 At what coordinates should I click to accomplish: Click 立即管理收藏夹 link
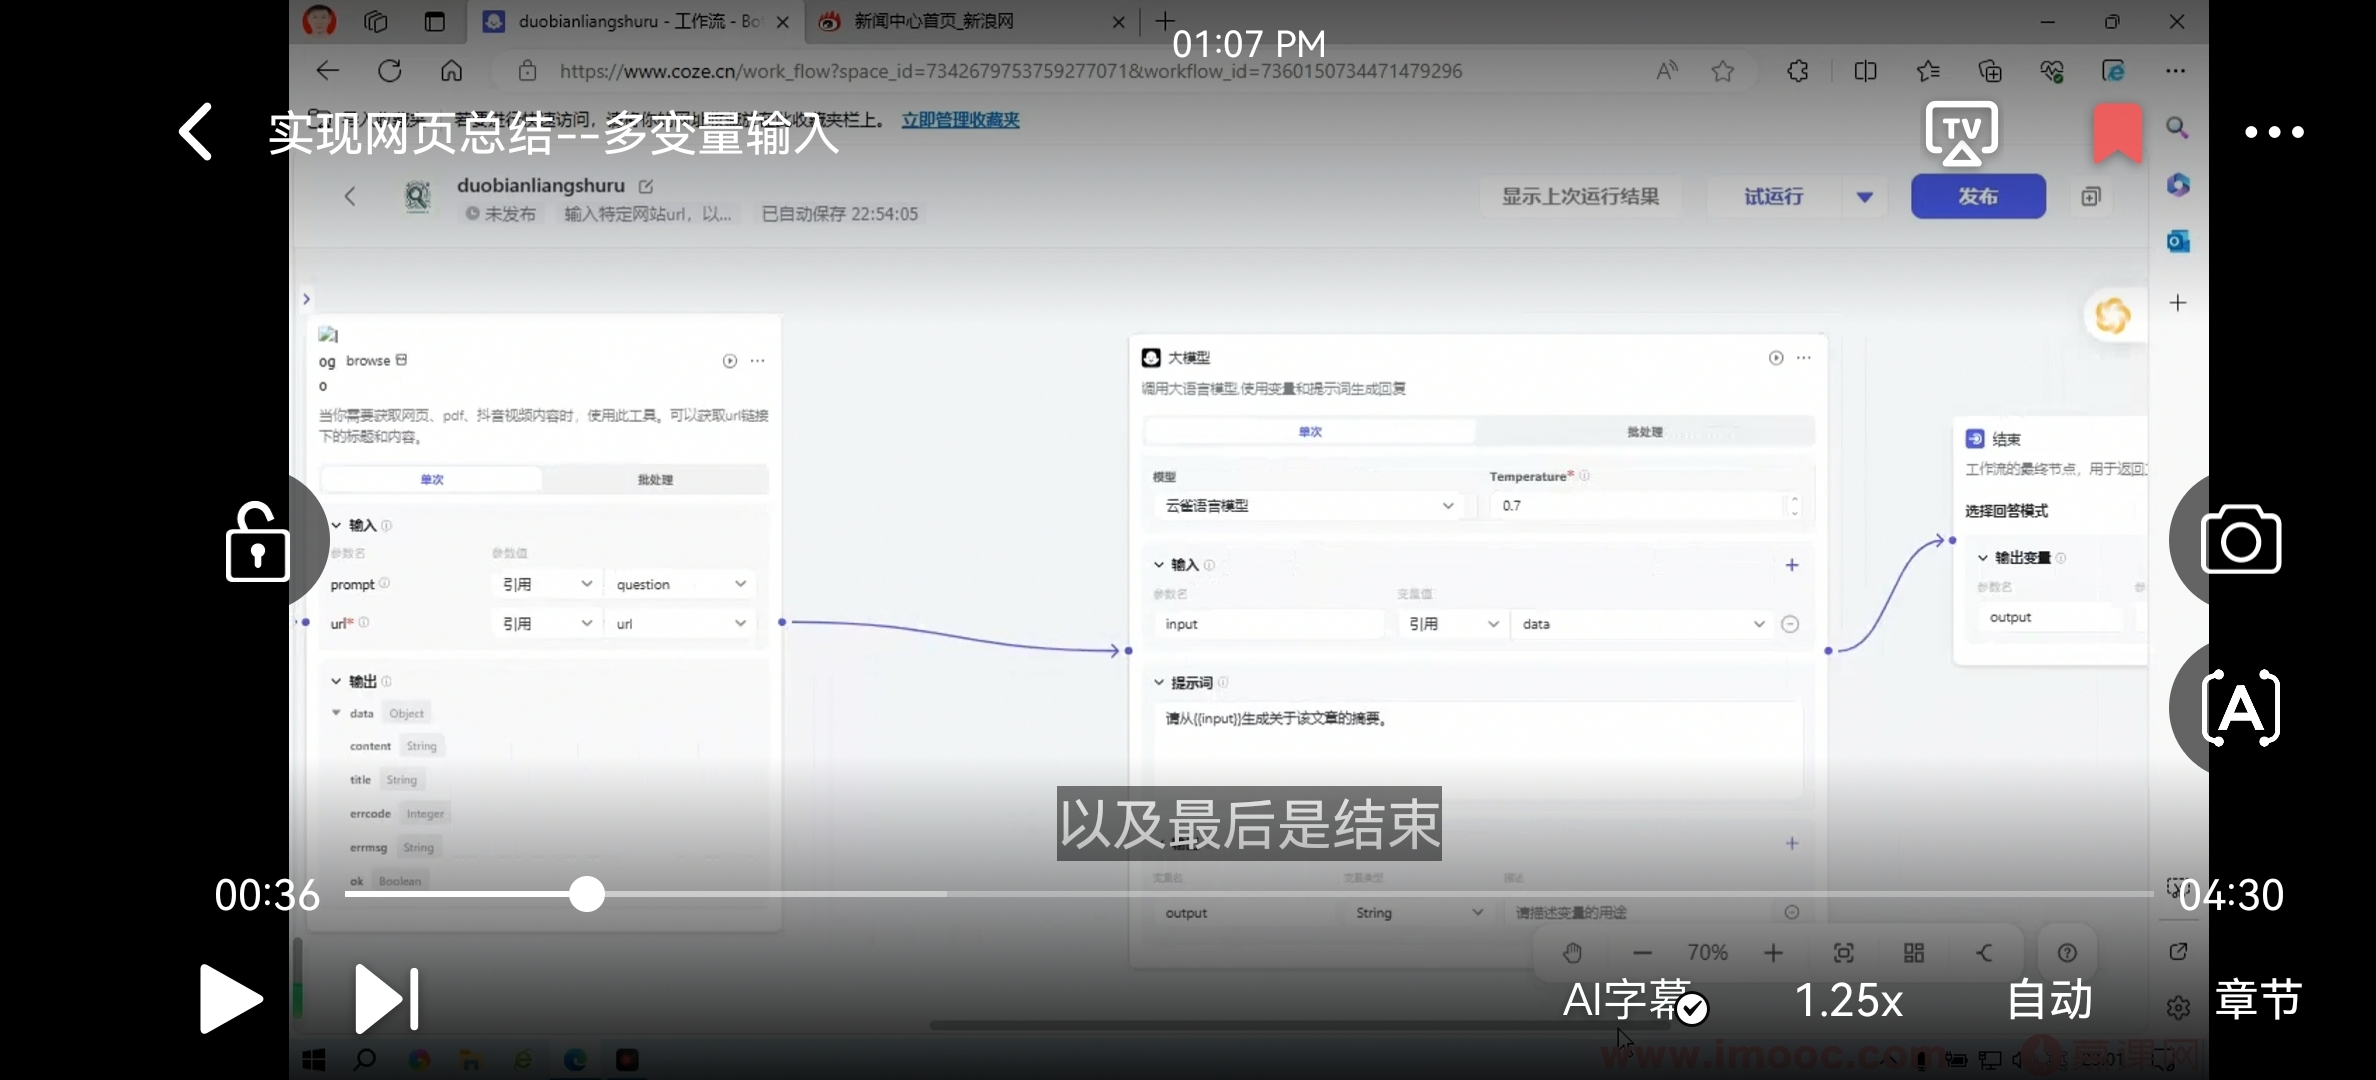[x=960, y=120]
